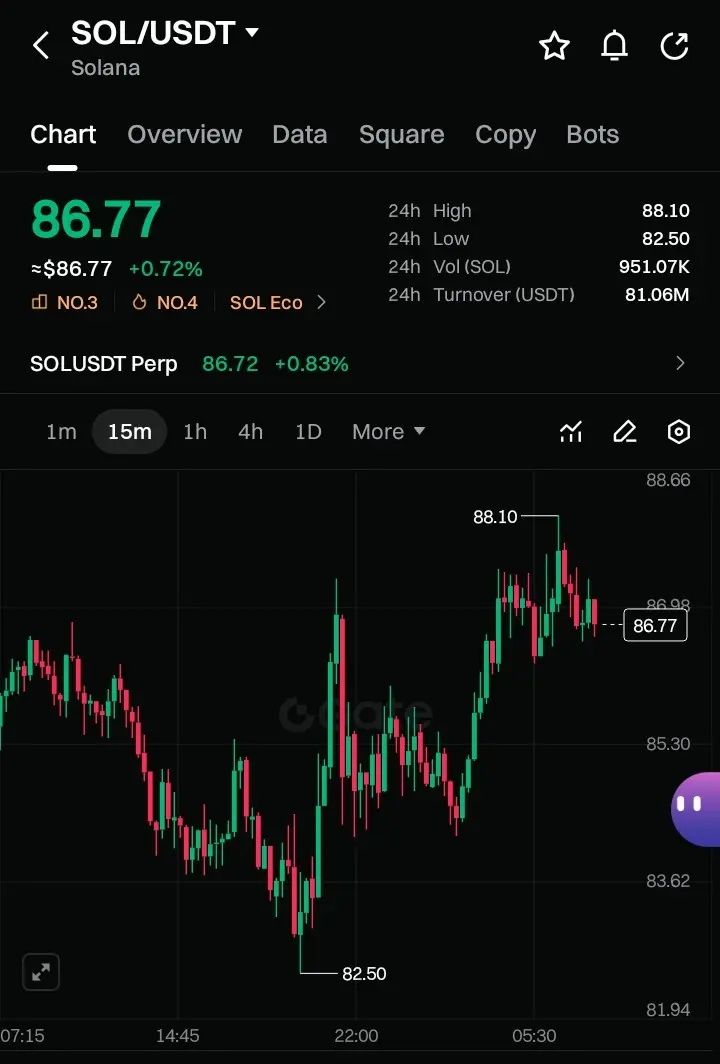Select the 1m timeframe

(61, 432)
